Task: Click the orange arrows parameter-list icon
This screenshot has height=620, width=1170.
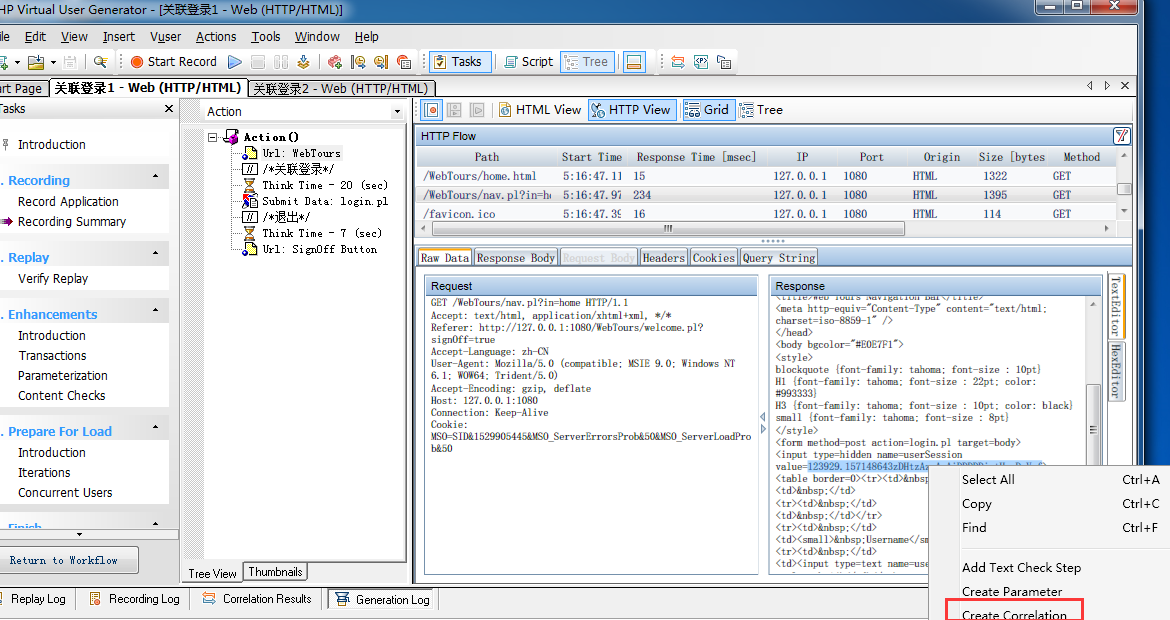Action: 678,62
